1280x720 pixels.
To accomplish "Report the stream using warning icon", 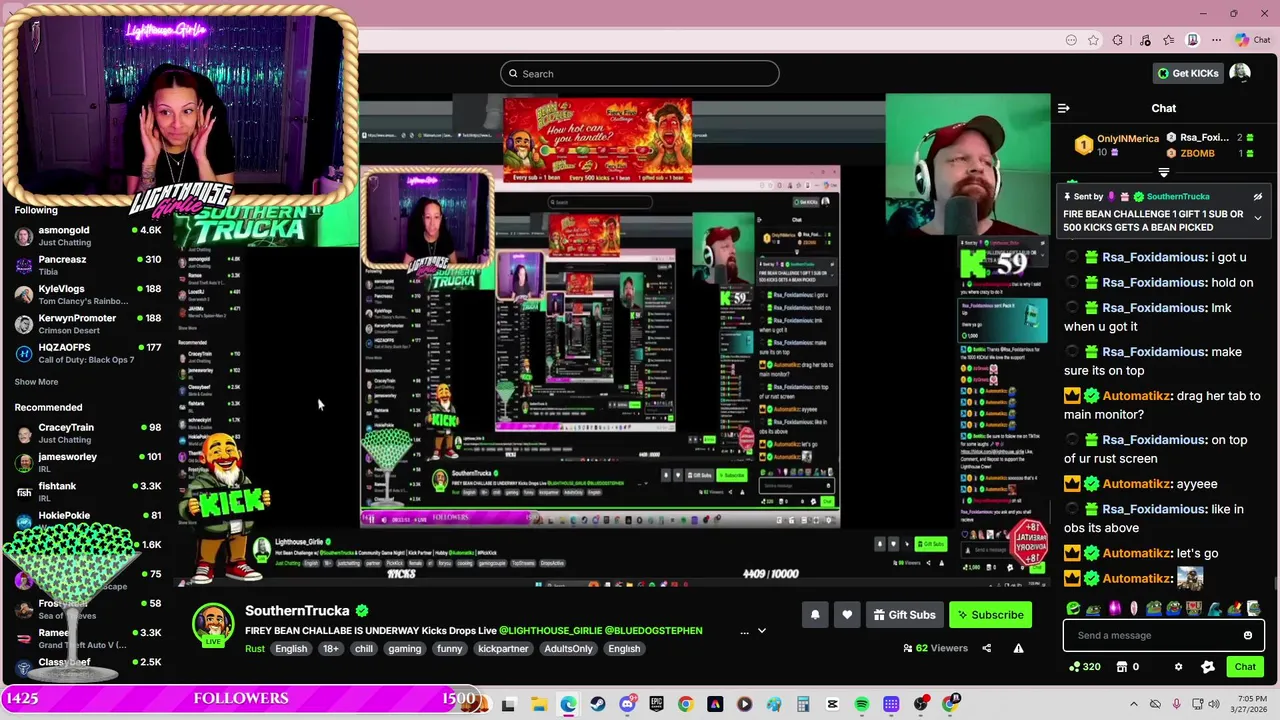I will click(1018, 648).
